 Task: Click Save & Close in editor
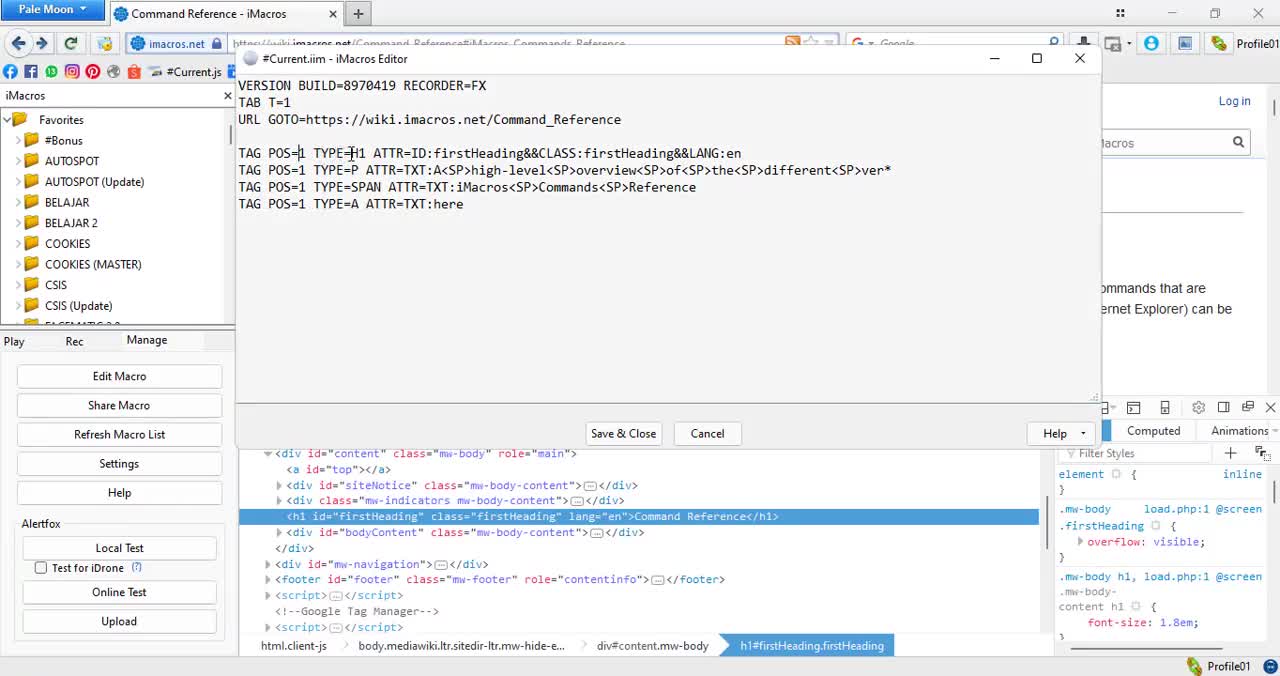[623, 433]
